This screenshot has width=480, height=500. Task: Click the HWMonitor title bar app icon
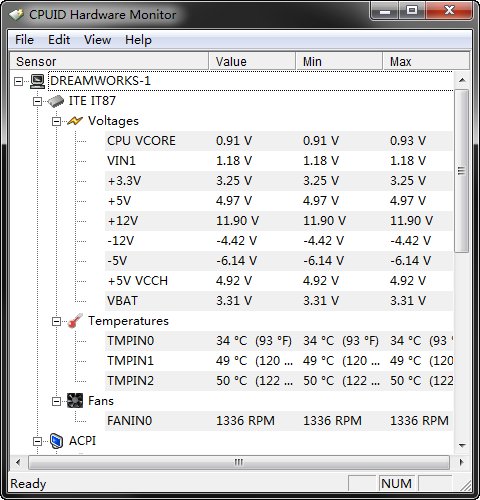click(x=17, y=15)
